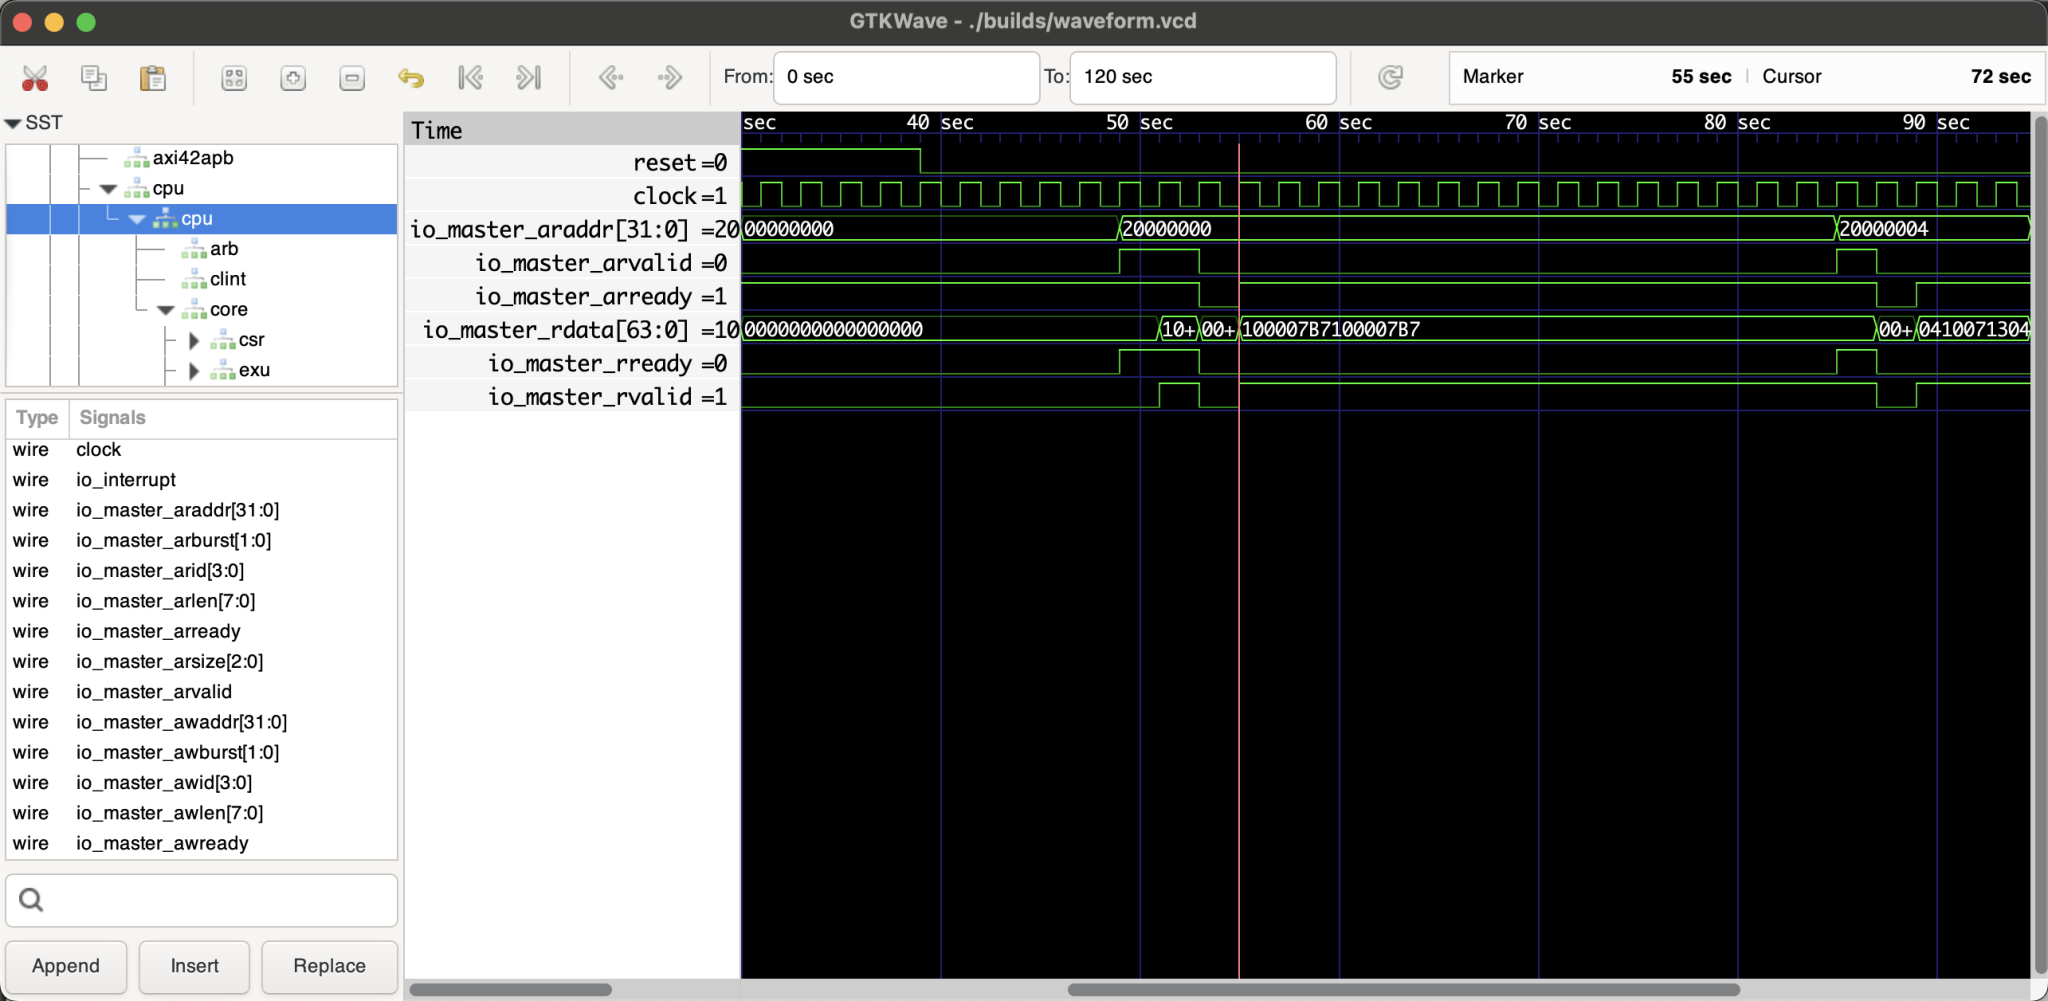Click the Undo zoom arrow icon
The image size is (2048, 1001).
[x=411, y=78]
